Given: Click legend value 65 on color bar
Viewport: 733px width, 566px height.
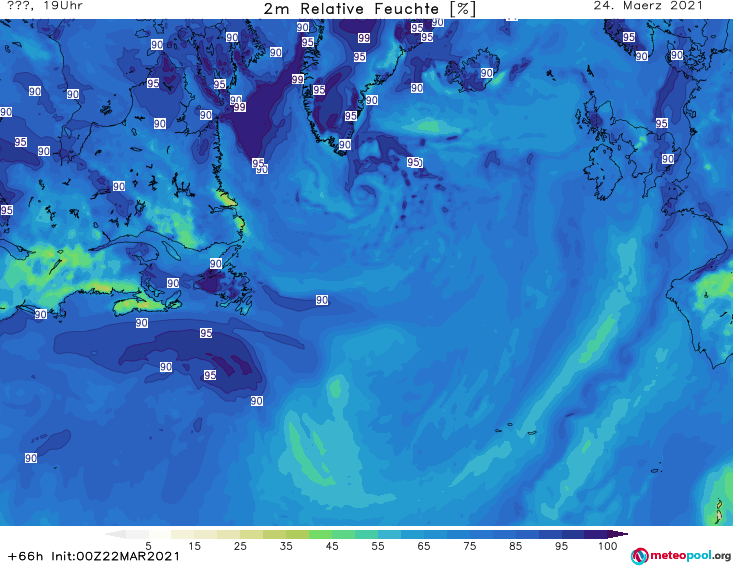Looking at the screenshot, I should pyautogui.click(x=424, y=546).
